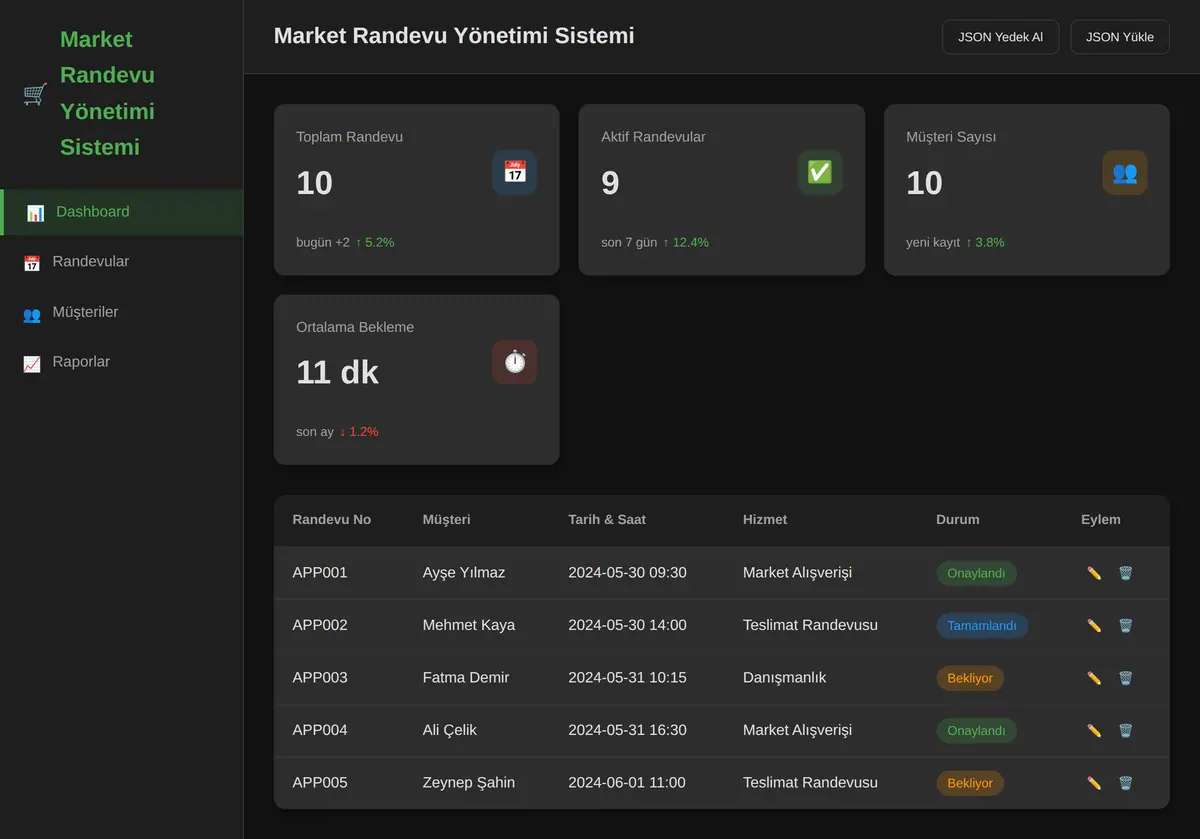Edit appointment APP001 with pencil icon
Viewport: 1200px width, 839px height.
click(x=1094, y=573)
